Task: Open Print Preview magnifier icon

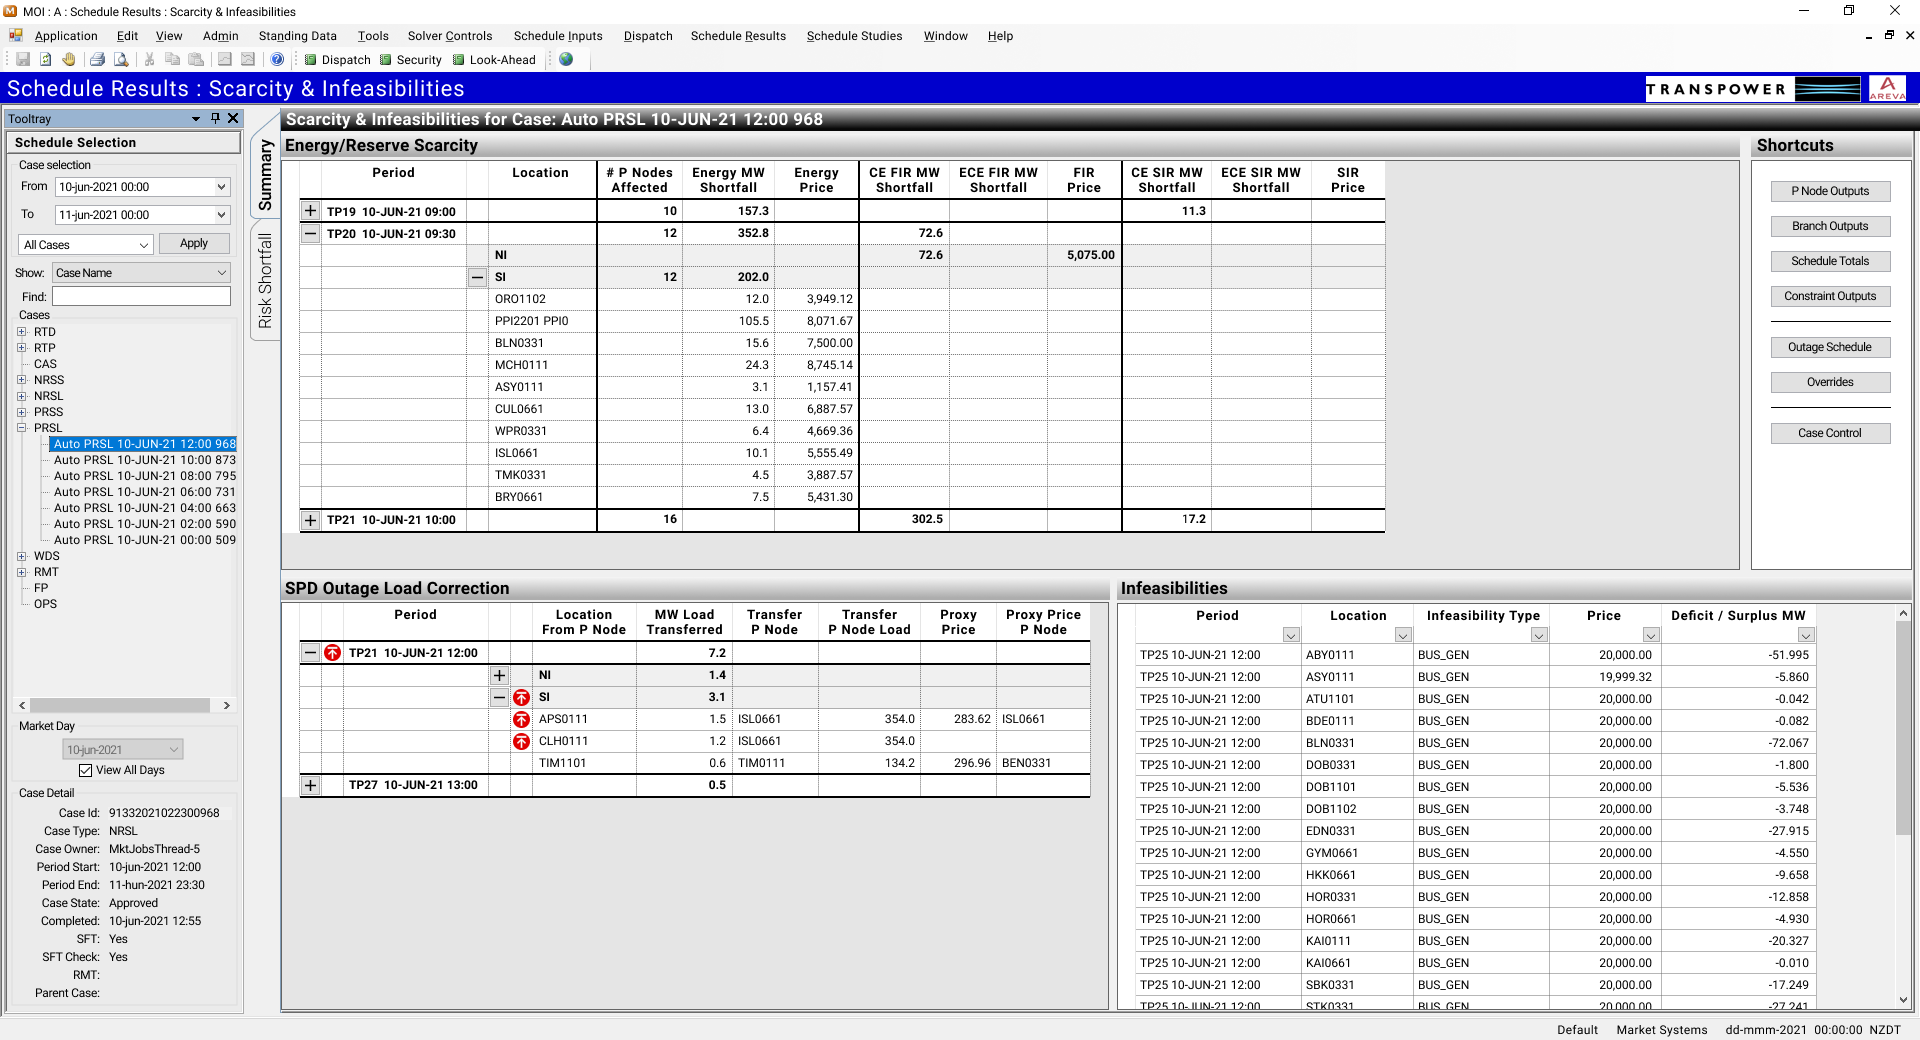Action: pyautogui.click(x=121, y=60)
